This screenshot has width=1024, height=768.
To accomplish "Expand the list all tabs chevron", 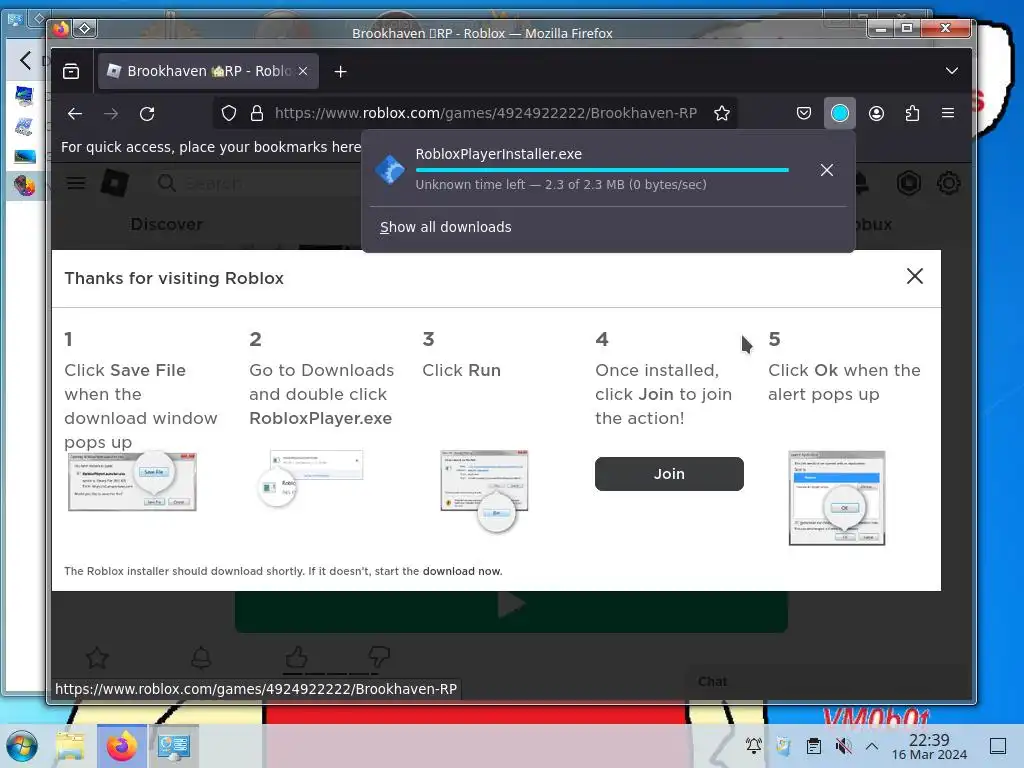I will (952, 71).
